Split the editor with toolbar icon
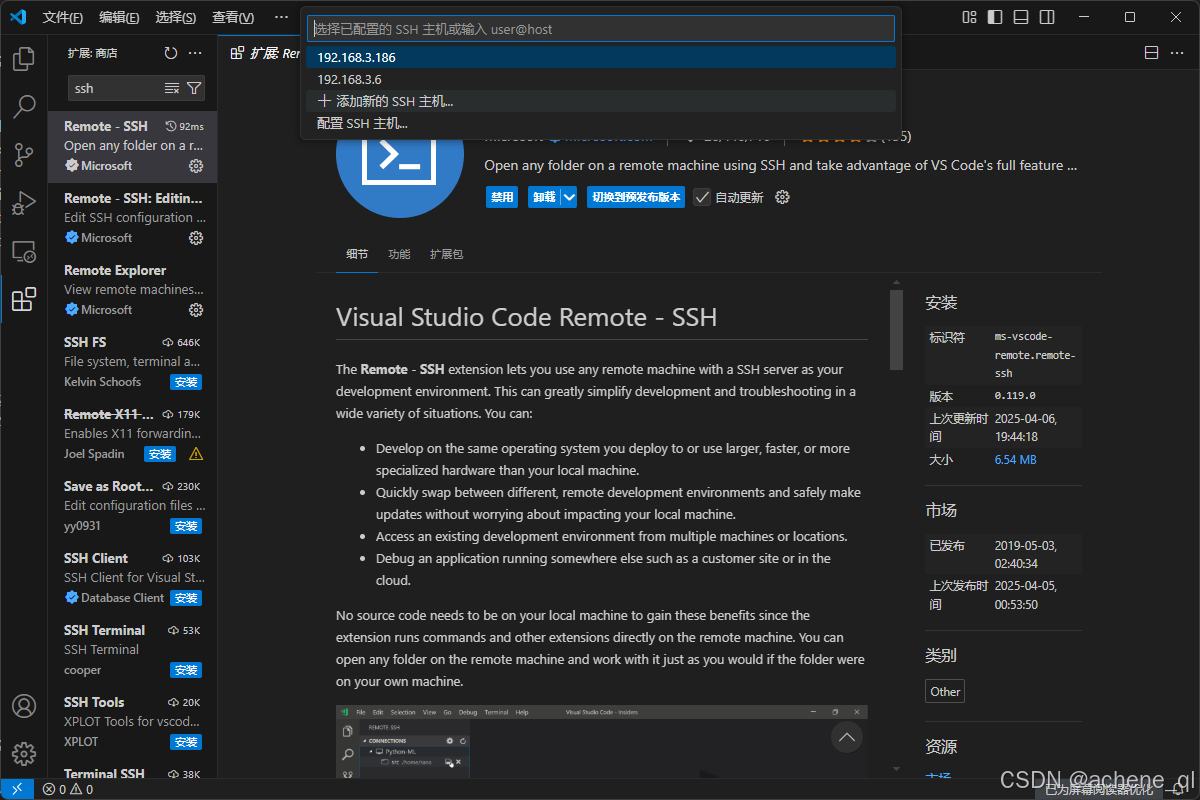1200x800 pixels. 1151,53
